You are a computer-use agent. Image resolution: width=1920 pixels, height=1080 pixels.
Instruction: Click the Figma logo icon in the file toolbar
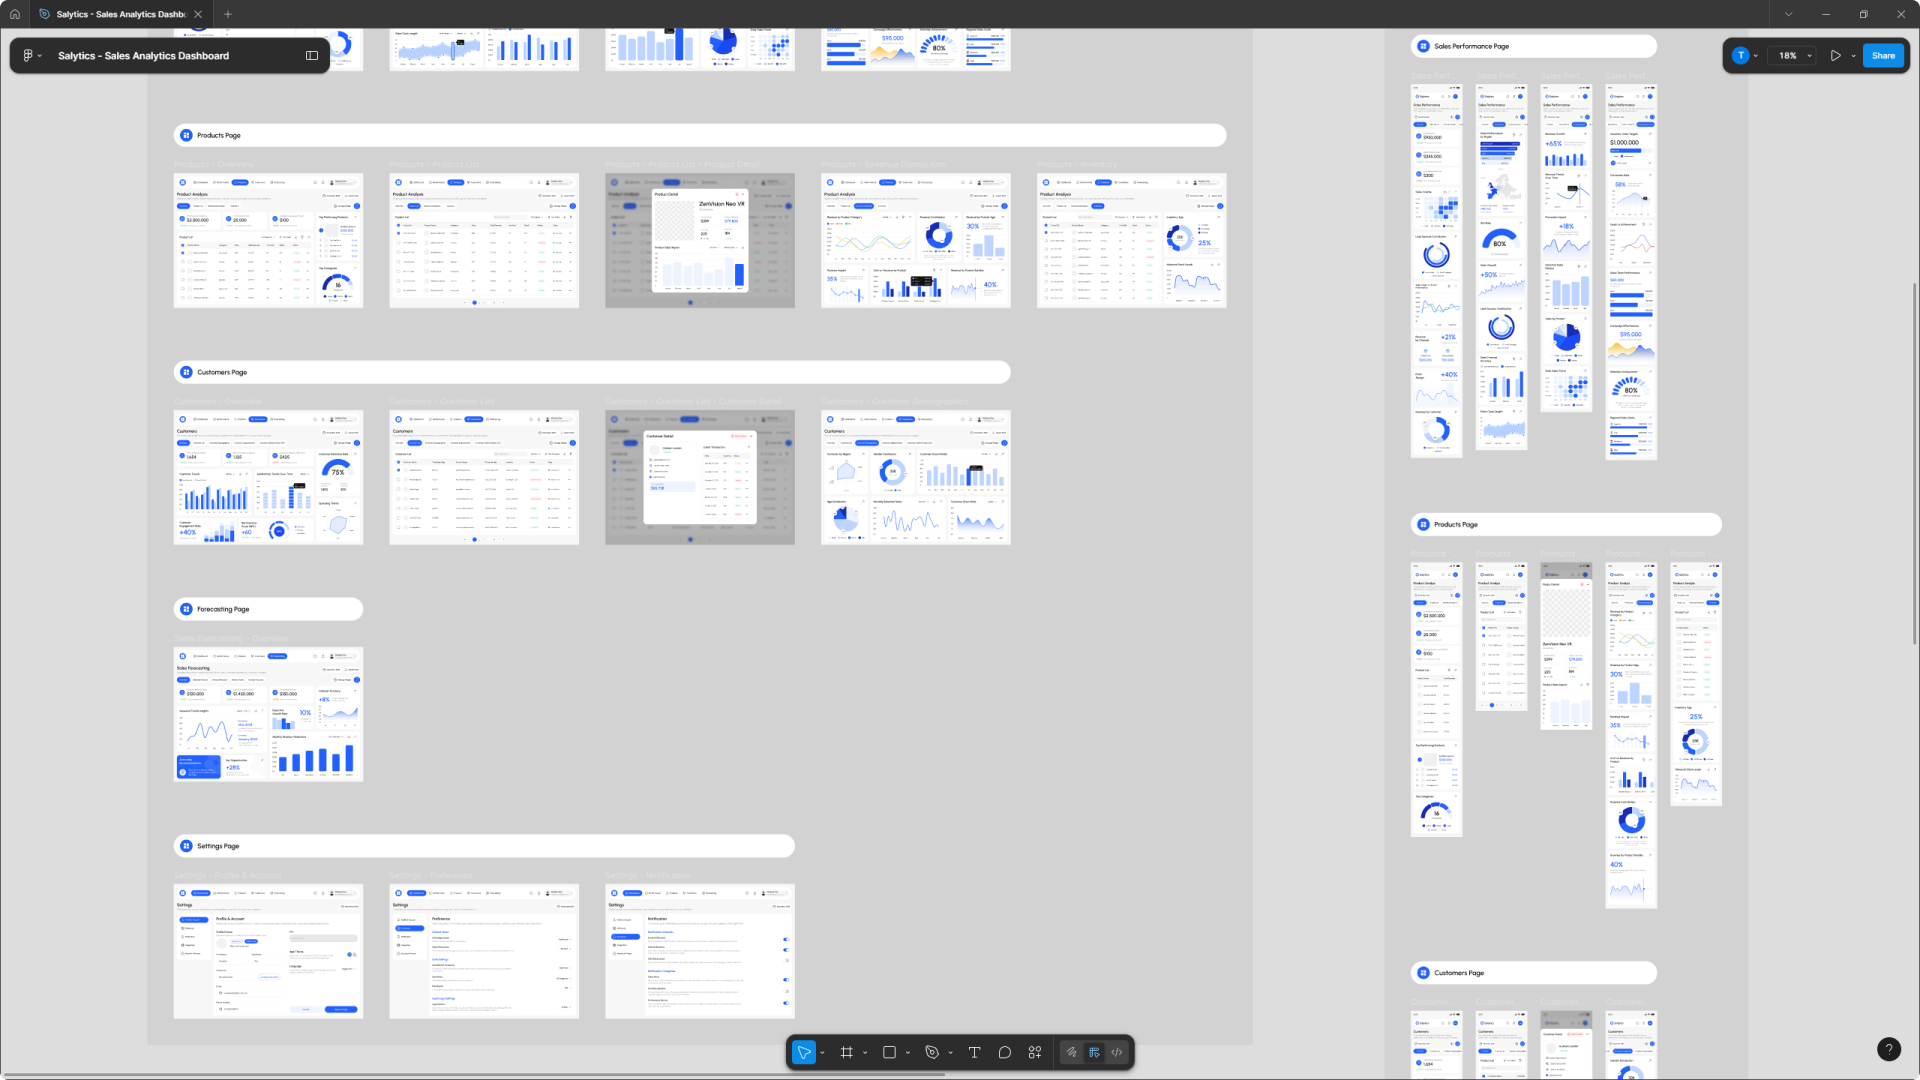pos(28,55)
